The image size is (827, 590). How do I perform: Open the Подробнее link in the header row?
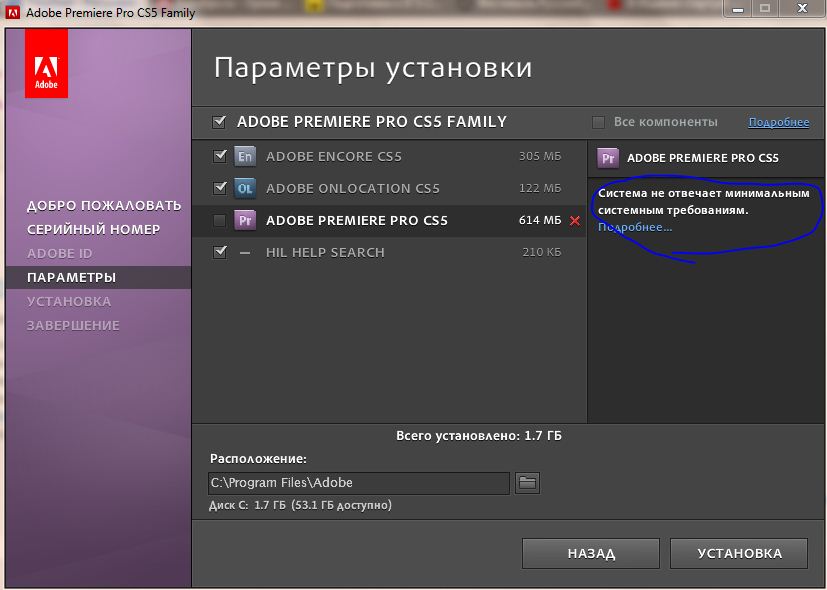point(778,122)
